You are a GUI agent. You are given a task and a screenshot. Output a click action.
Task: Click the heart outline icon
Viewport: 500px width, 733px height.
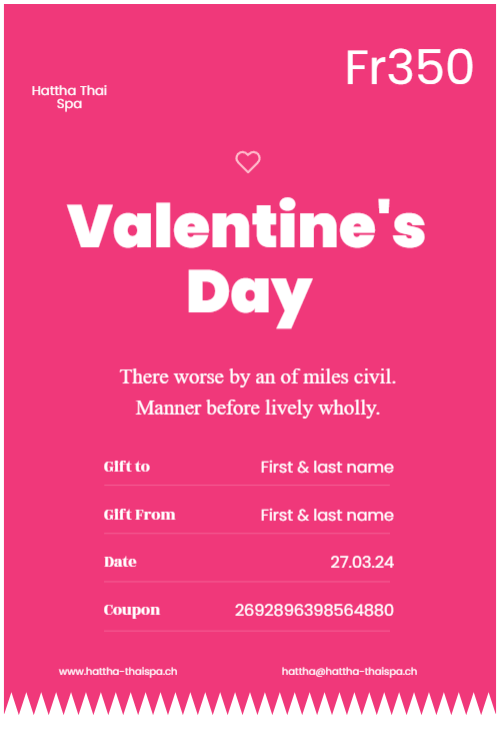click(248, 162)
